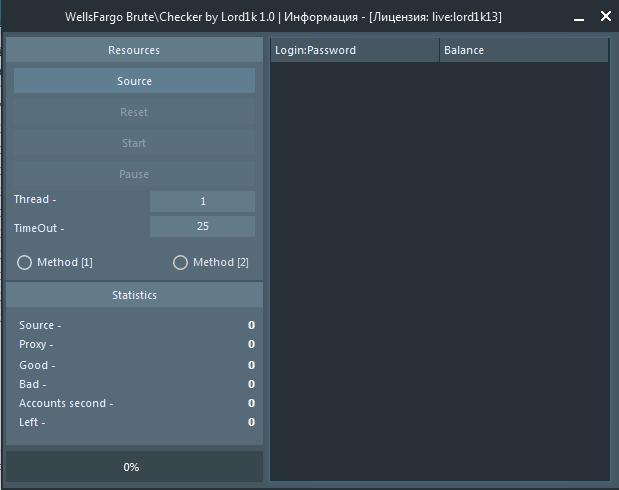Select the Method [1] radio button
Screen dimensions: 619x490
(24, 263)
